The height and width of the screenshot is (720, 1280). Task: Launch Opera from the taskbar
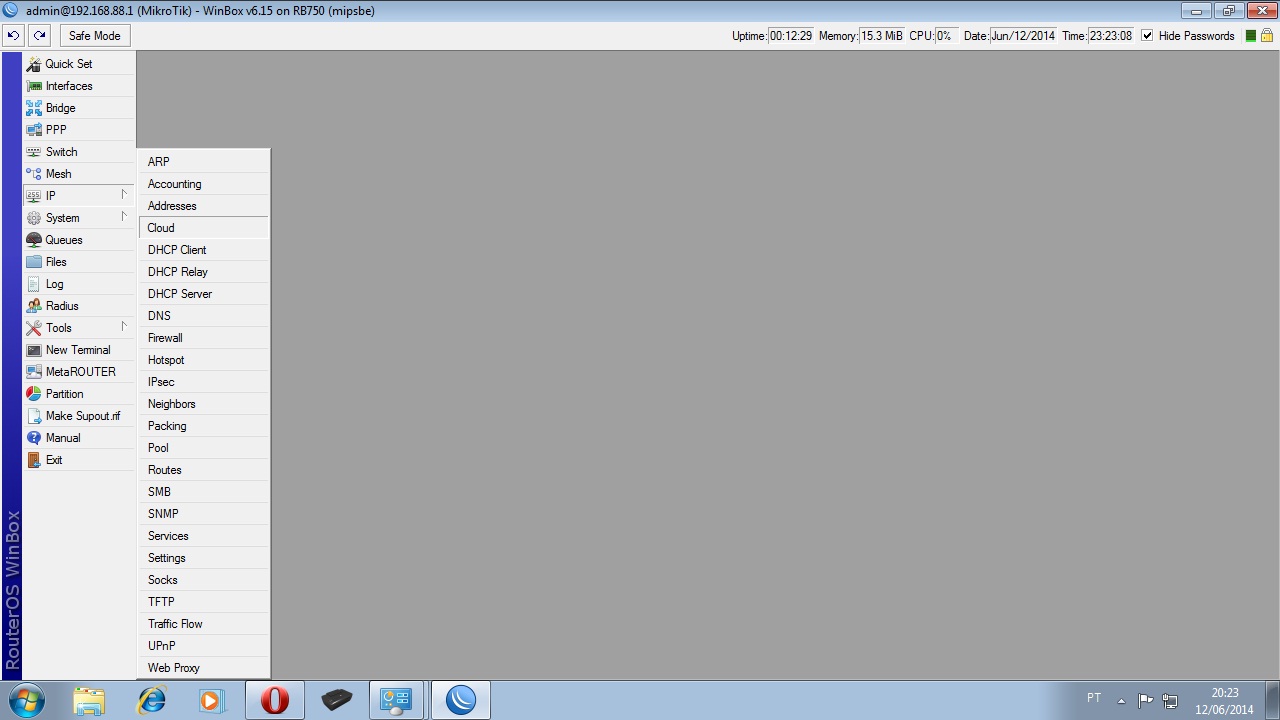pyautogui.click(x=274, y=700)
